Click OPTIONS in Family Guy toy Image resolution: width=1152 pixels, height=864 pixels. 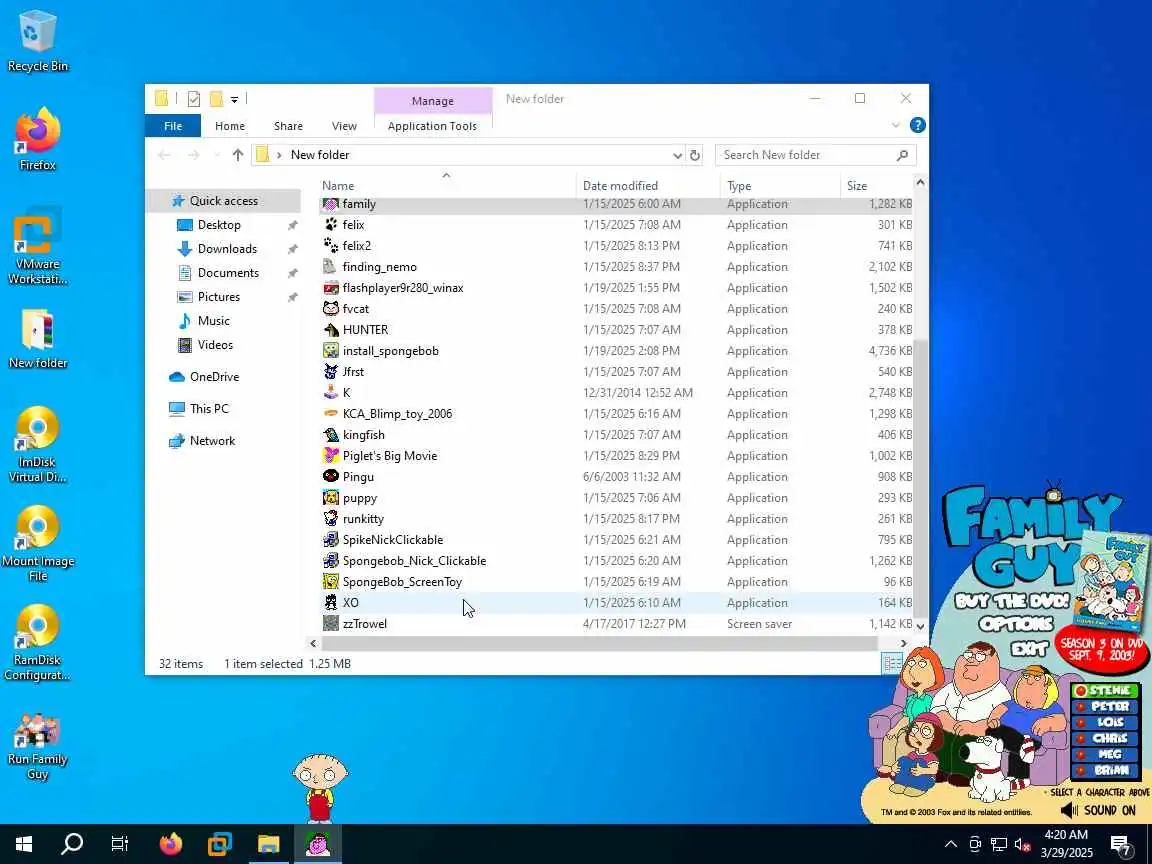[x=1015, y=625]
